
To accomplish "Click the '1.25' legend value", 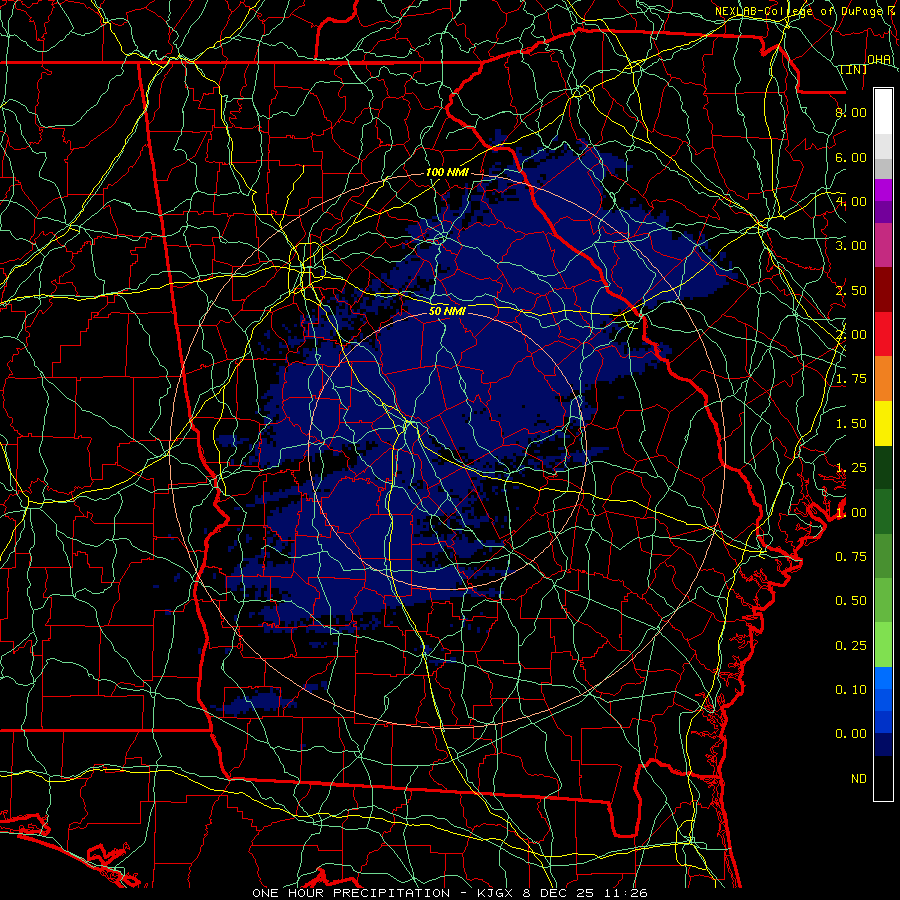I will 851,468.
